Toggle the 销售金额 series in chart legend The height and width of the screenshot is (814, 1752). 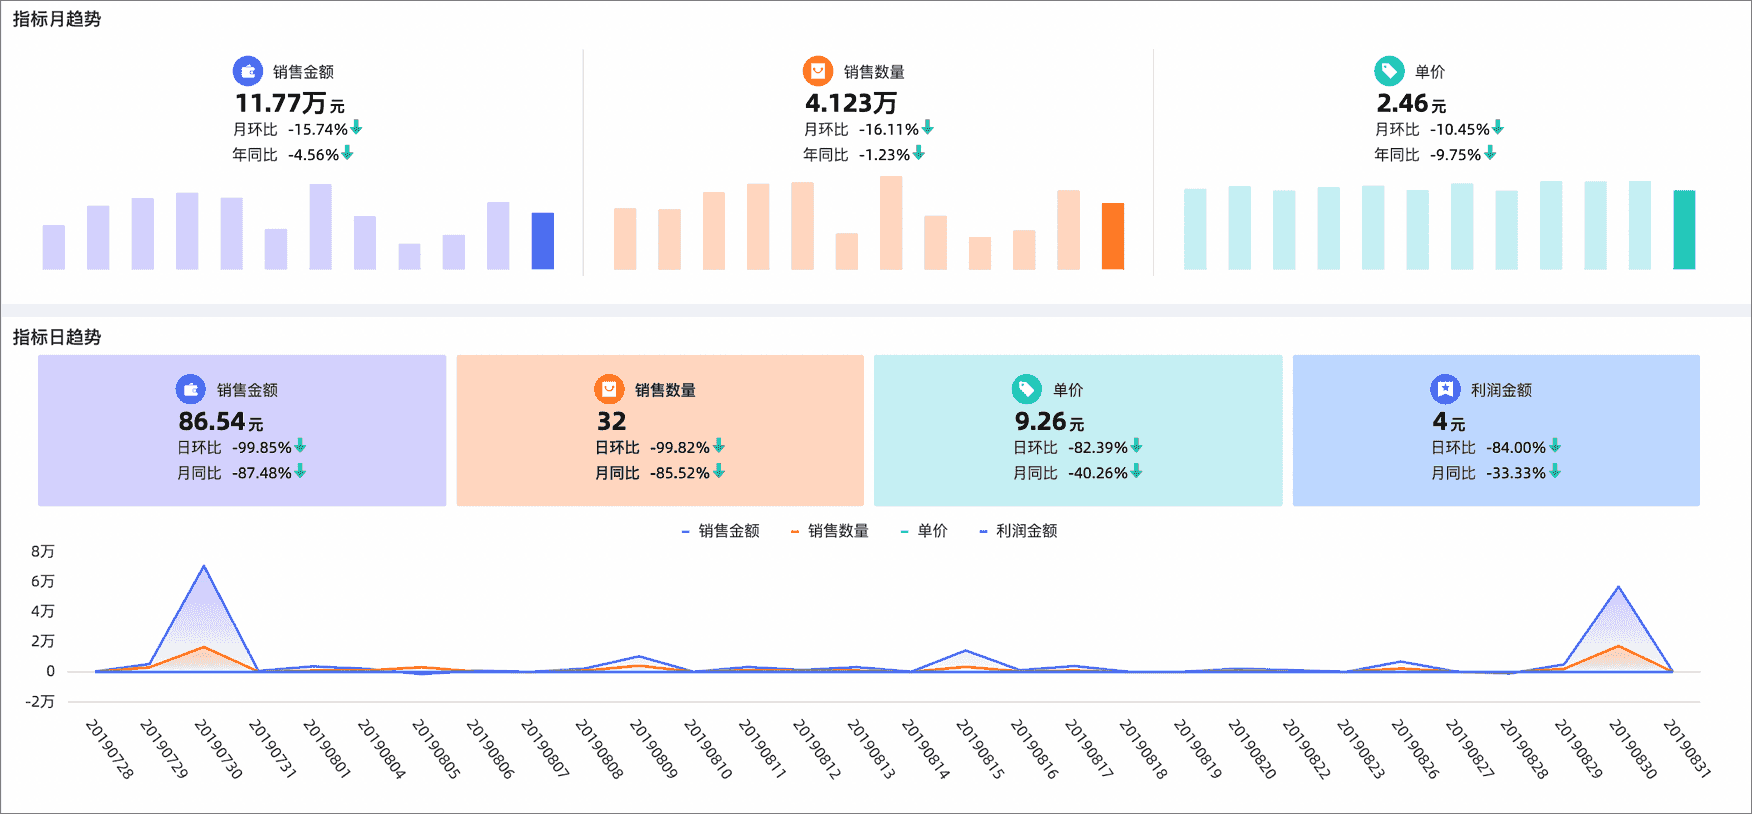(720, 531)
